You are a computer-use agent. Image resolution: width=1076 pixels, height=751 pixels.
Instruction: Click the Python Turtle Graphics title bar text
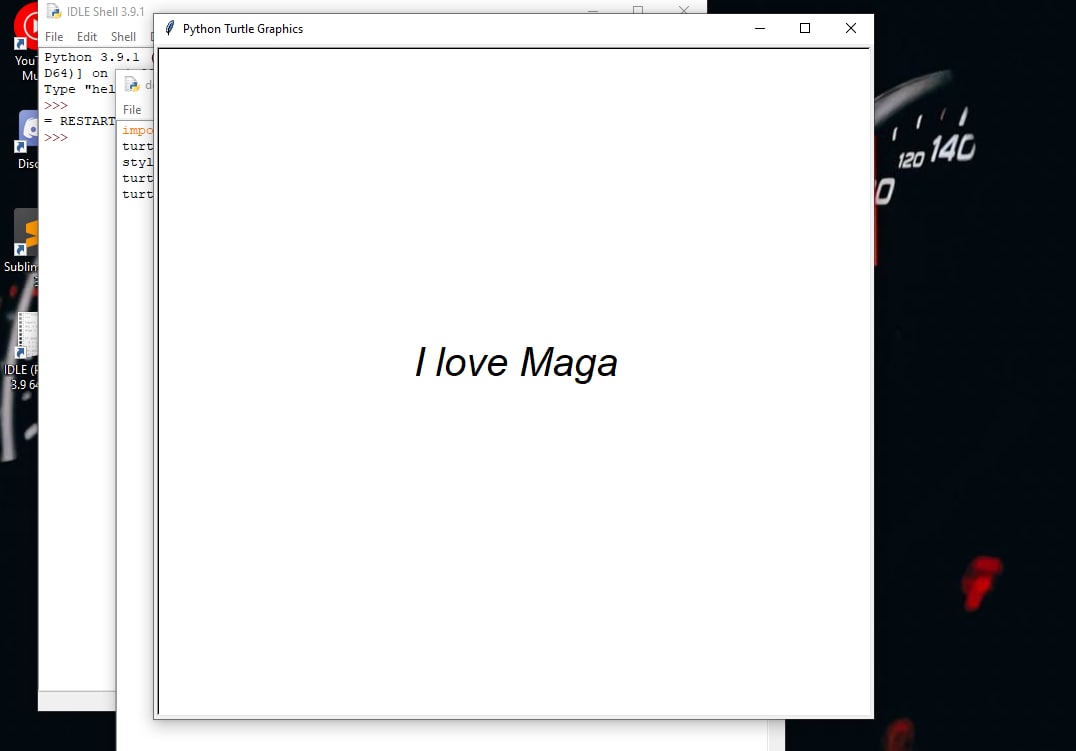(243, 29)
